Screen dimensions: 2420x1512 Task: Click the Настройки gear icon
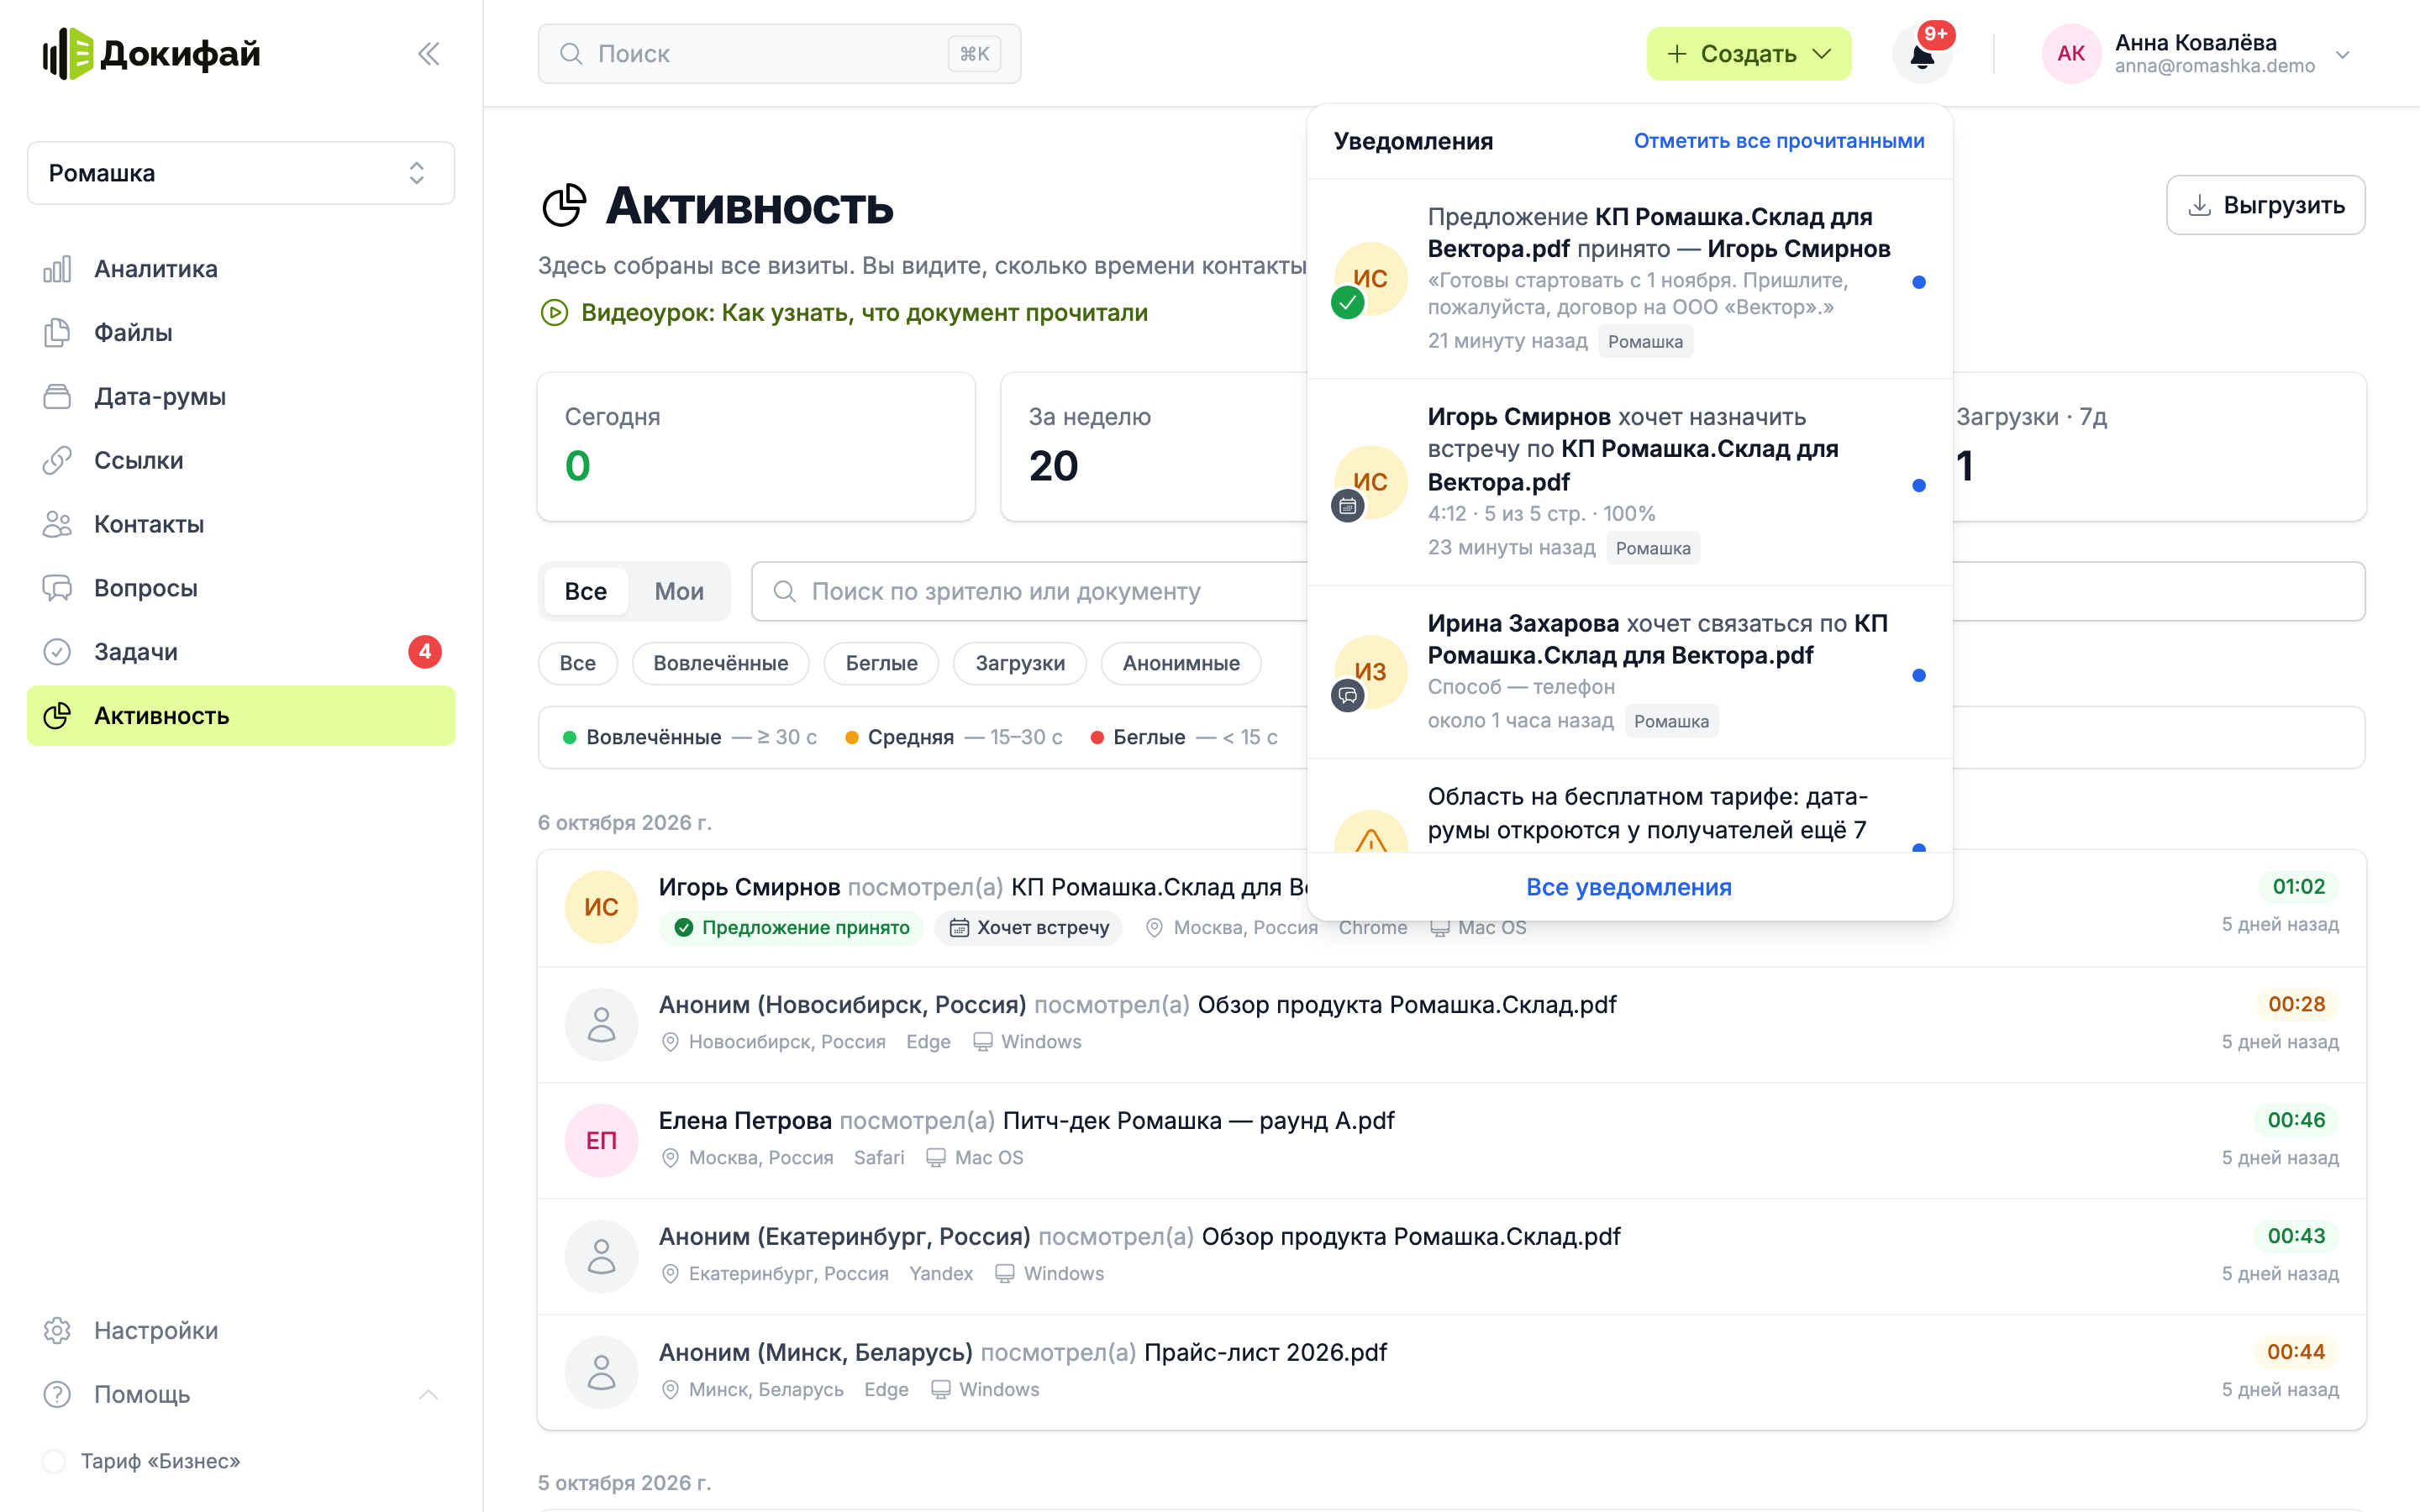pyautogui.click(x=57, y=1331)
